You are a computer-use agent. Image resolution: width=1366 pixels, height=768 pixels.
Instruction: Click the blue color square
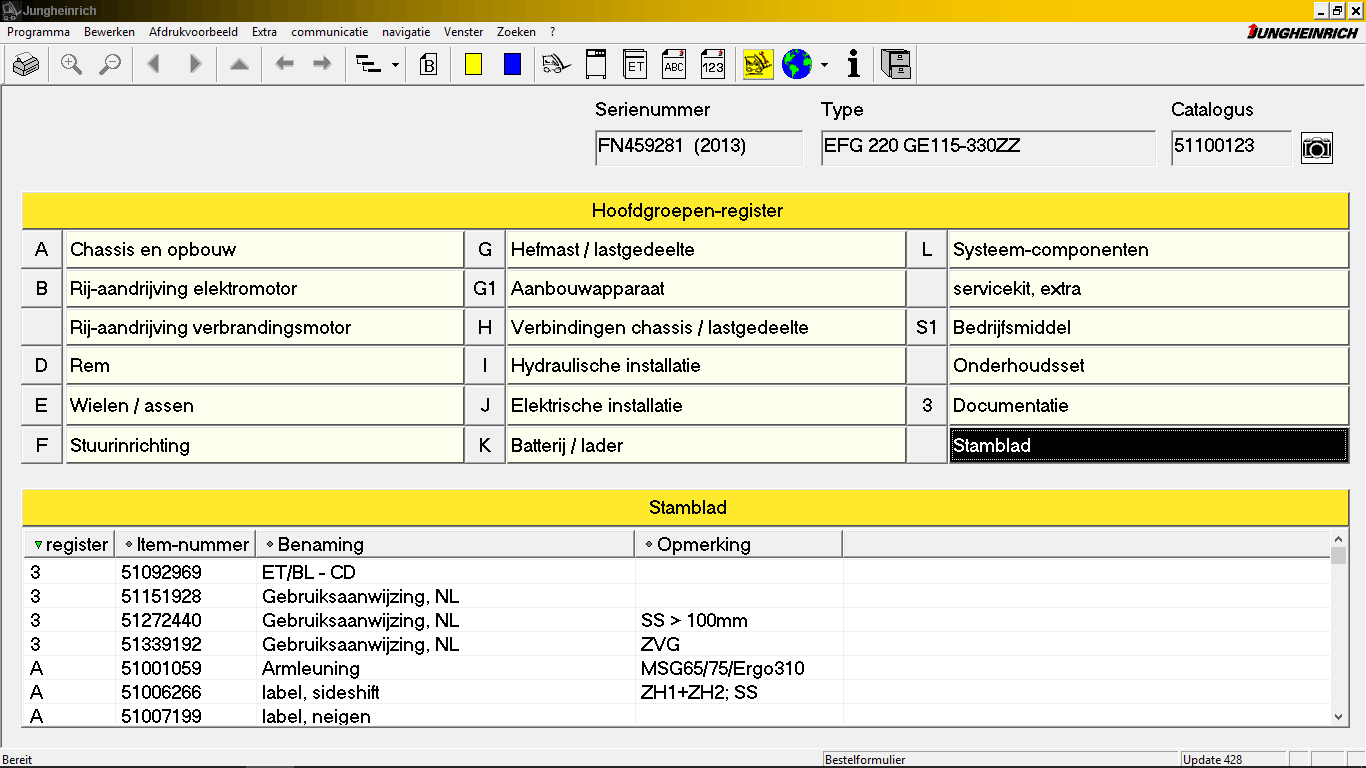click(x=512, y=65)
